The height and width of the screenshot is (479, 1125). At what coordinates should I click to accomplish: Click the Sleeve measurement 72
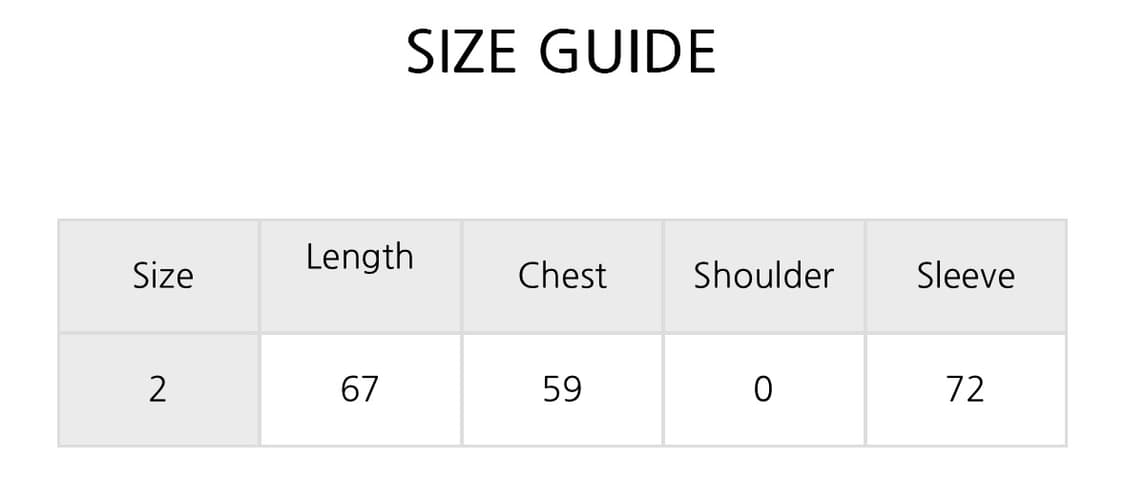coord(965,388)
